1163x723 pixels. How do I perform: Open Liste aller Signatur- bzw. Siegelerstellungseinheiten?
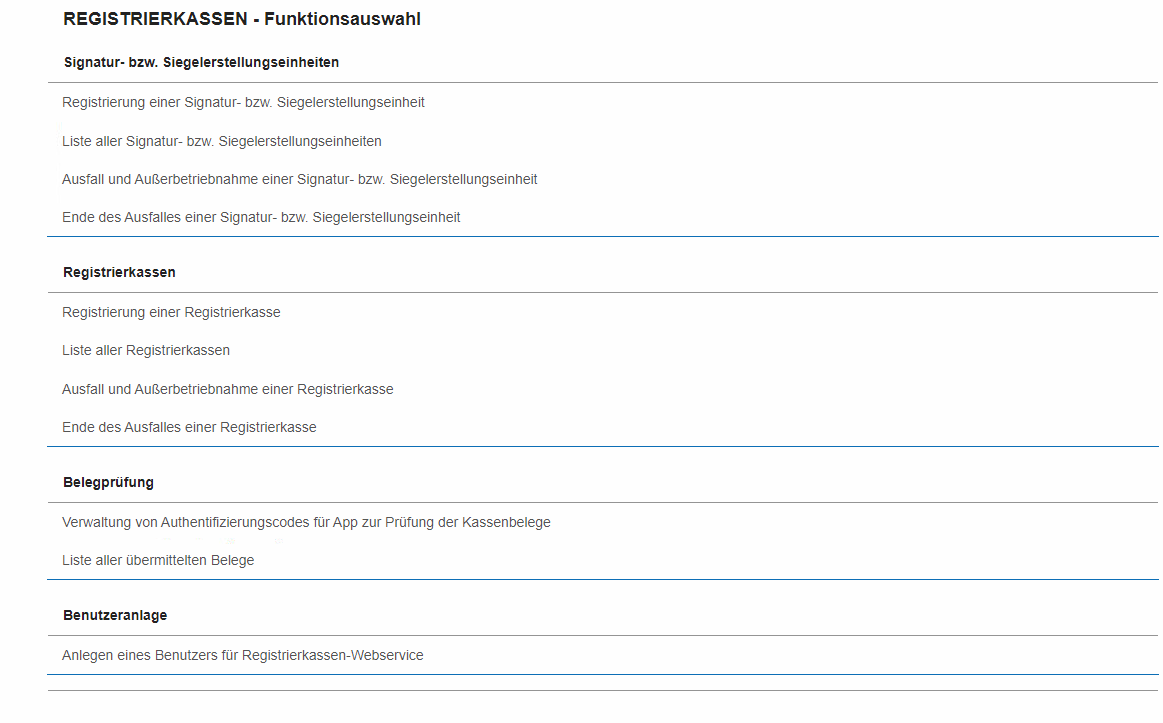click(221, 141)
